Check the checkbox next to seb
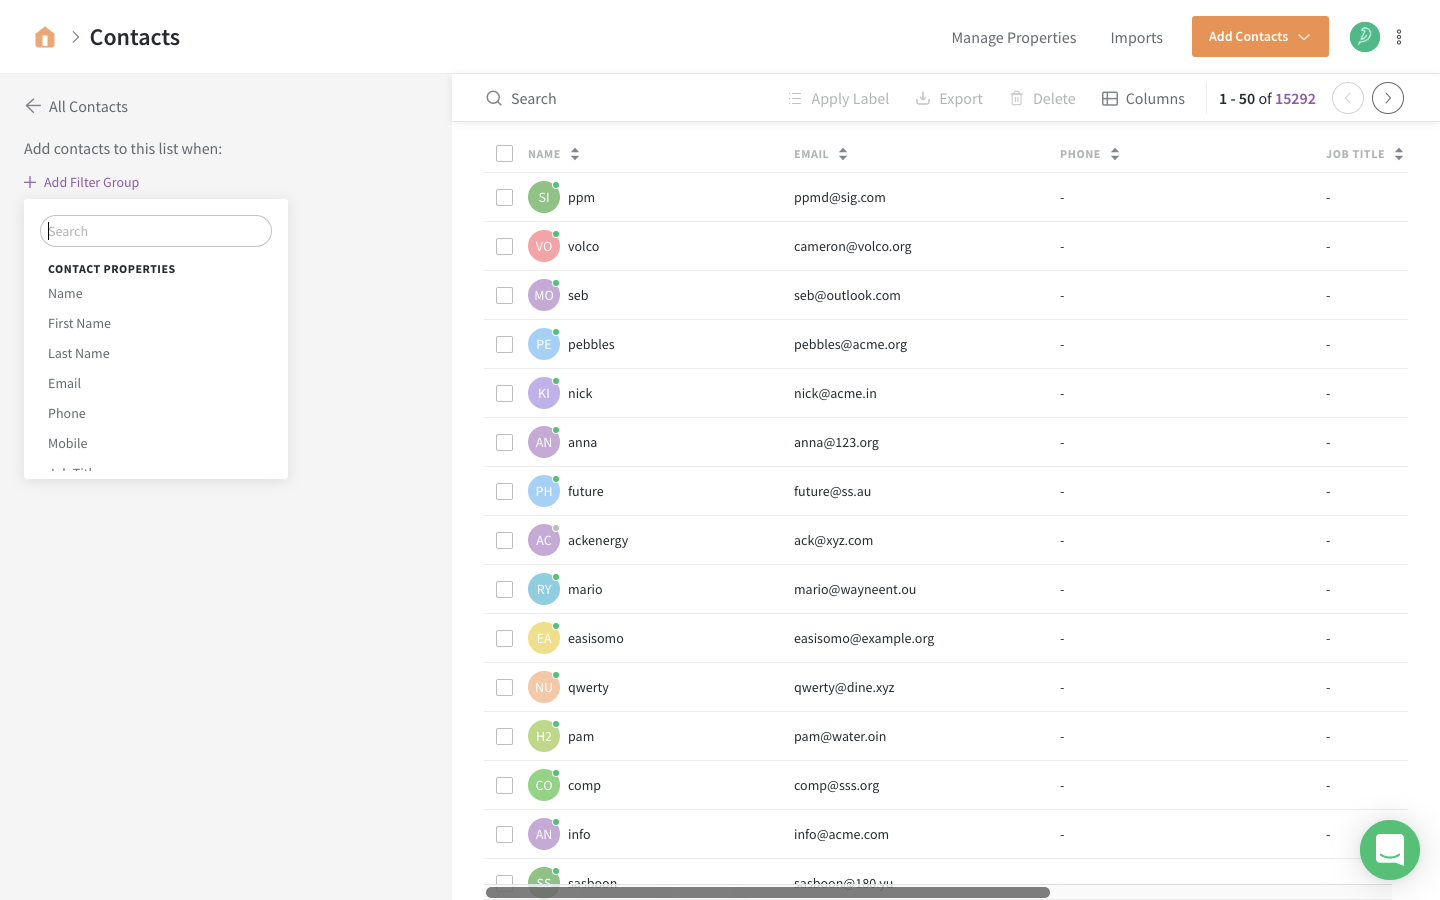This screenshot has width=1440, height=900. 504,295
